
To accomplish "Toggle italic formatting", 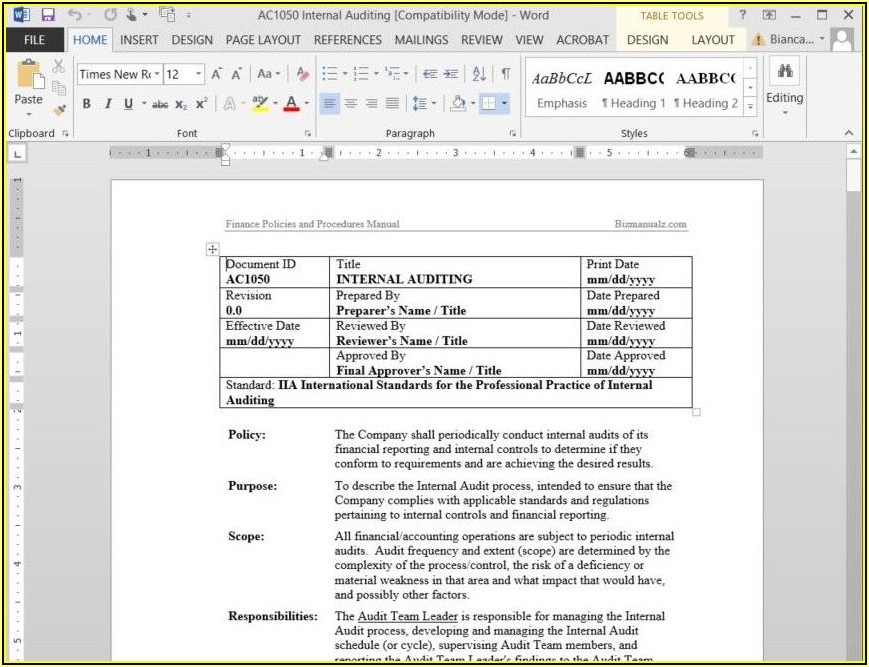I will (x=107, y=104).
